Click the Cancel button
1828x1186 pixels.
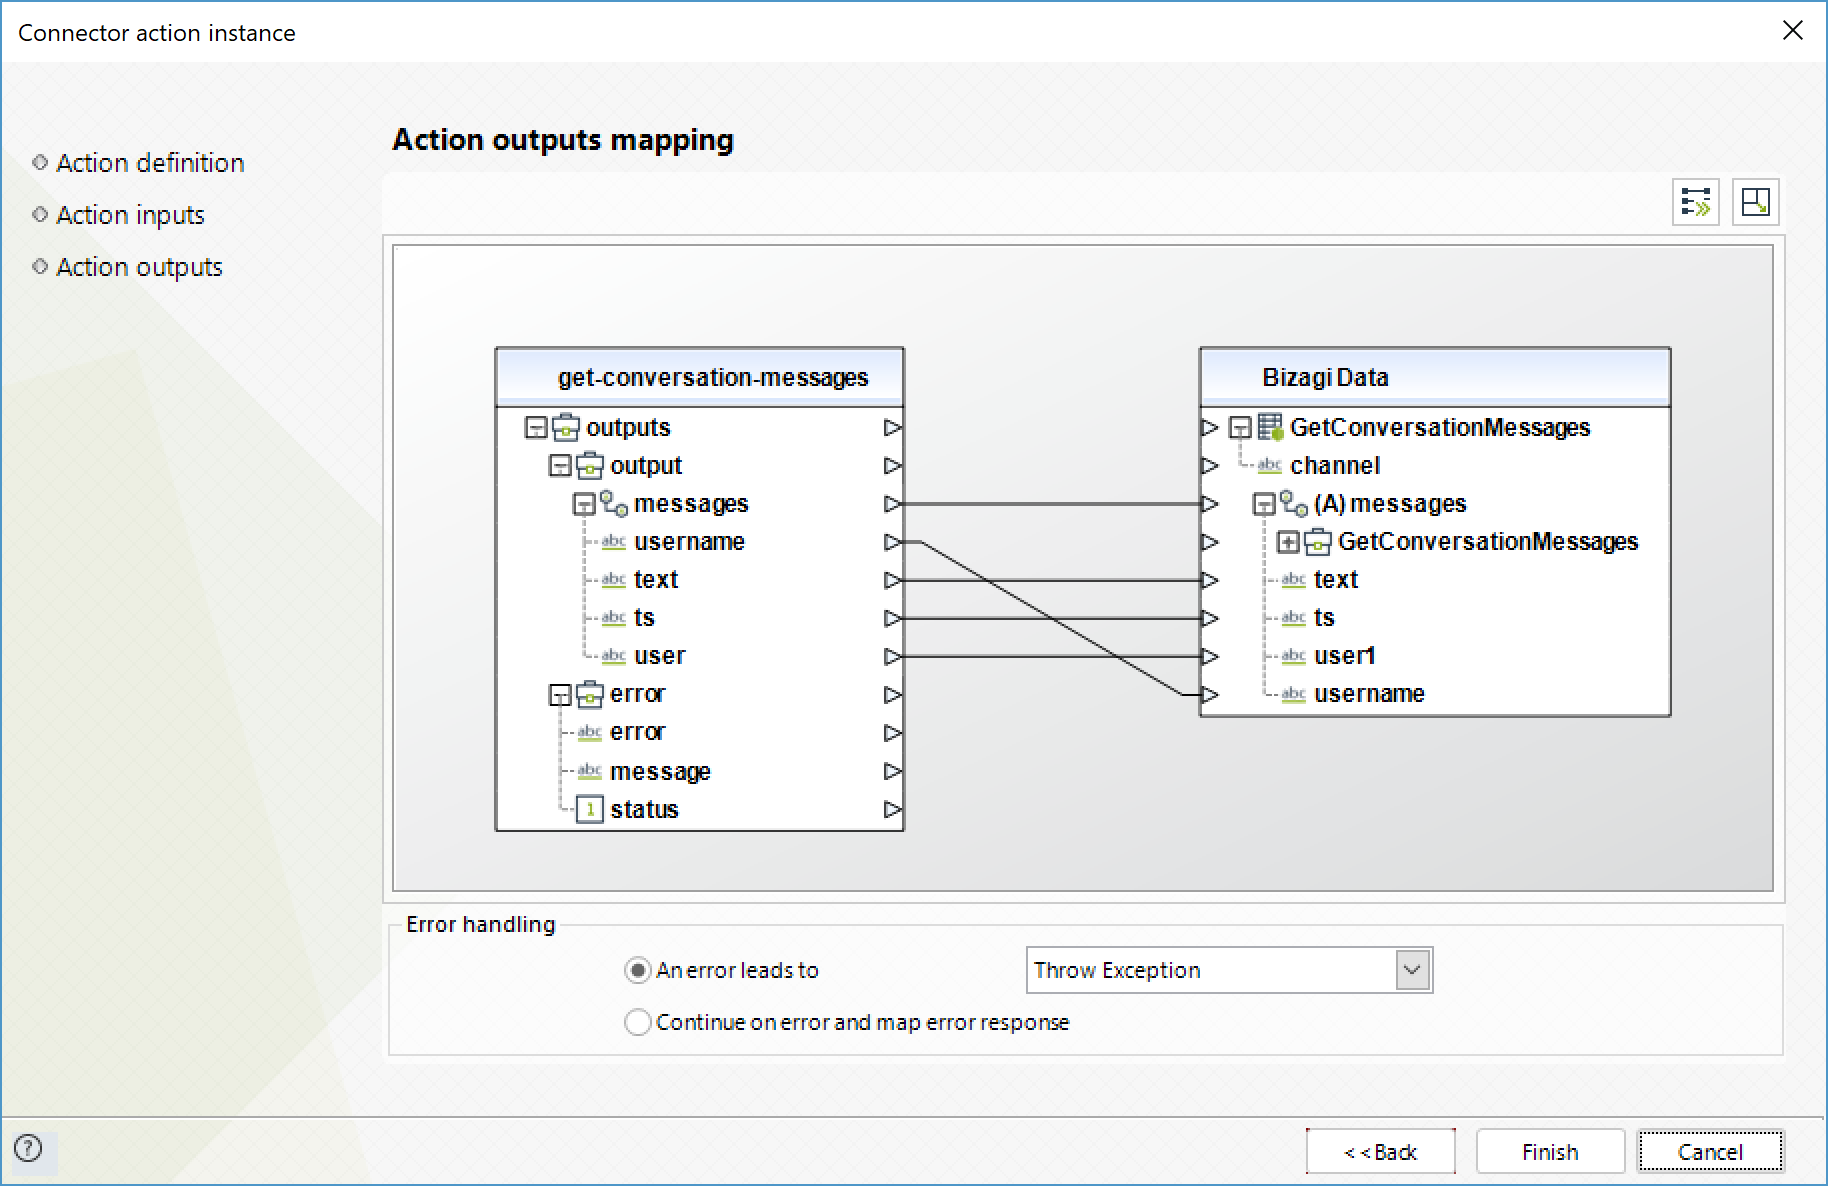click(1710, 1152)
